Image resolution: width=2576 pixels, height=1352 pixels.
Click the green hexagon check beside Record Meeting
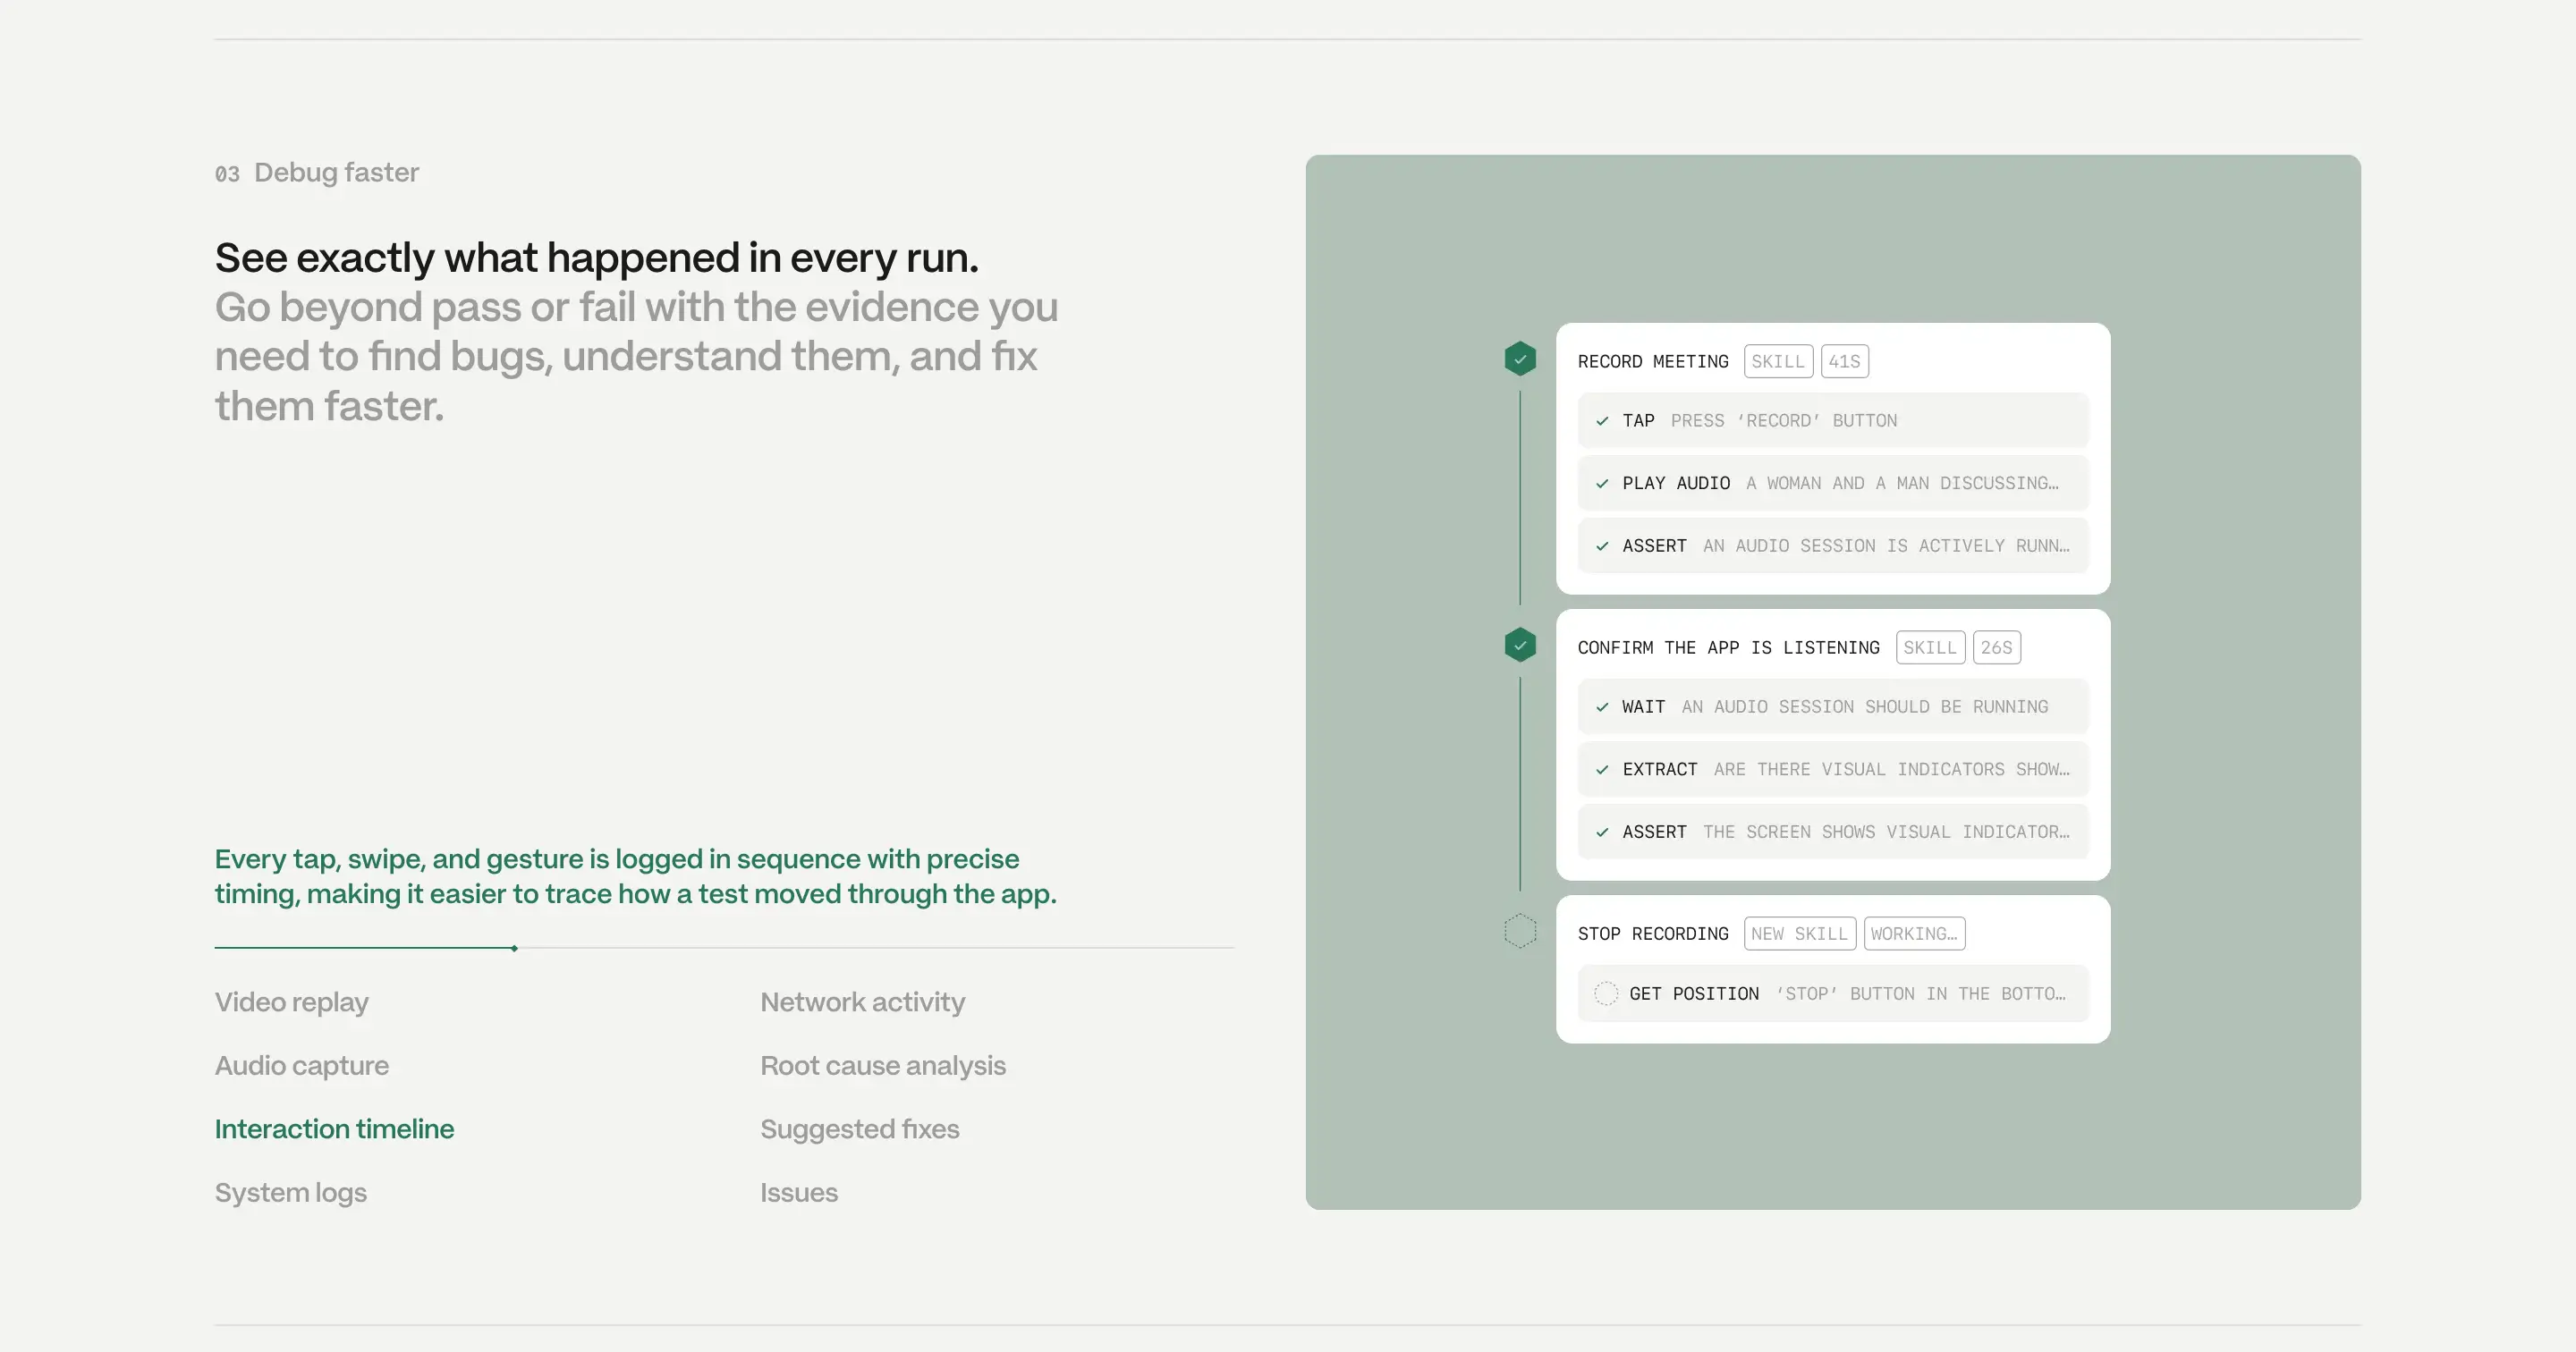[1520, 359]
